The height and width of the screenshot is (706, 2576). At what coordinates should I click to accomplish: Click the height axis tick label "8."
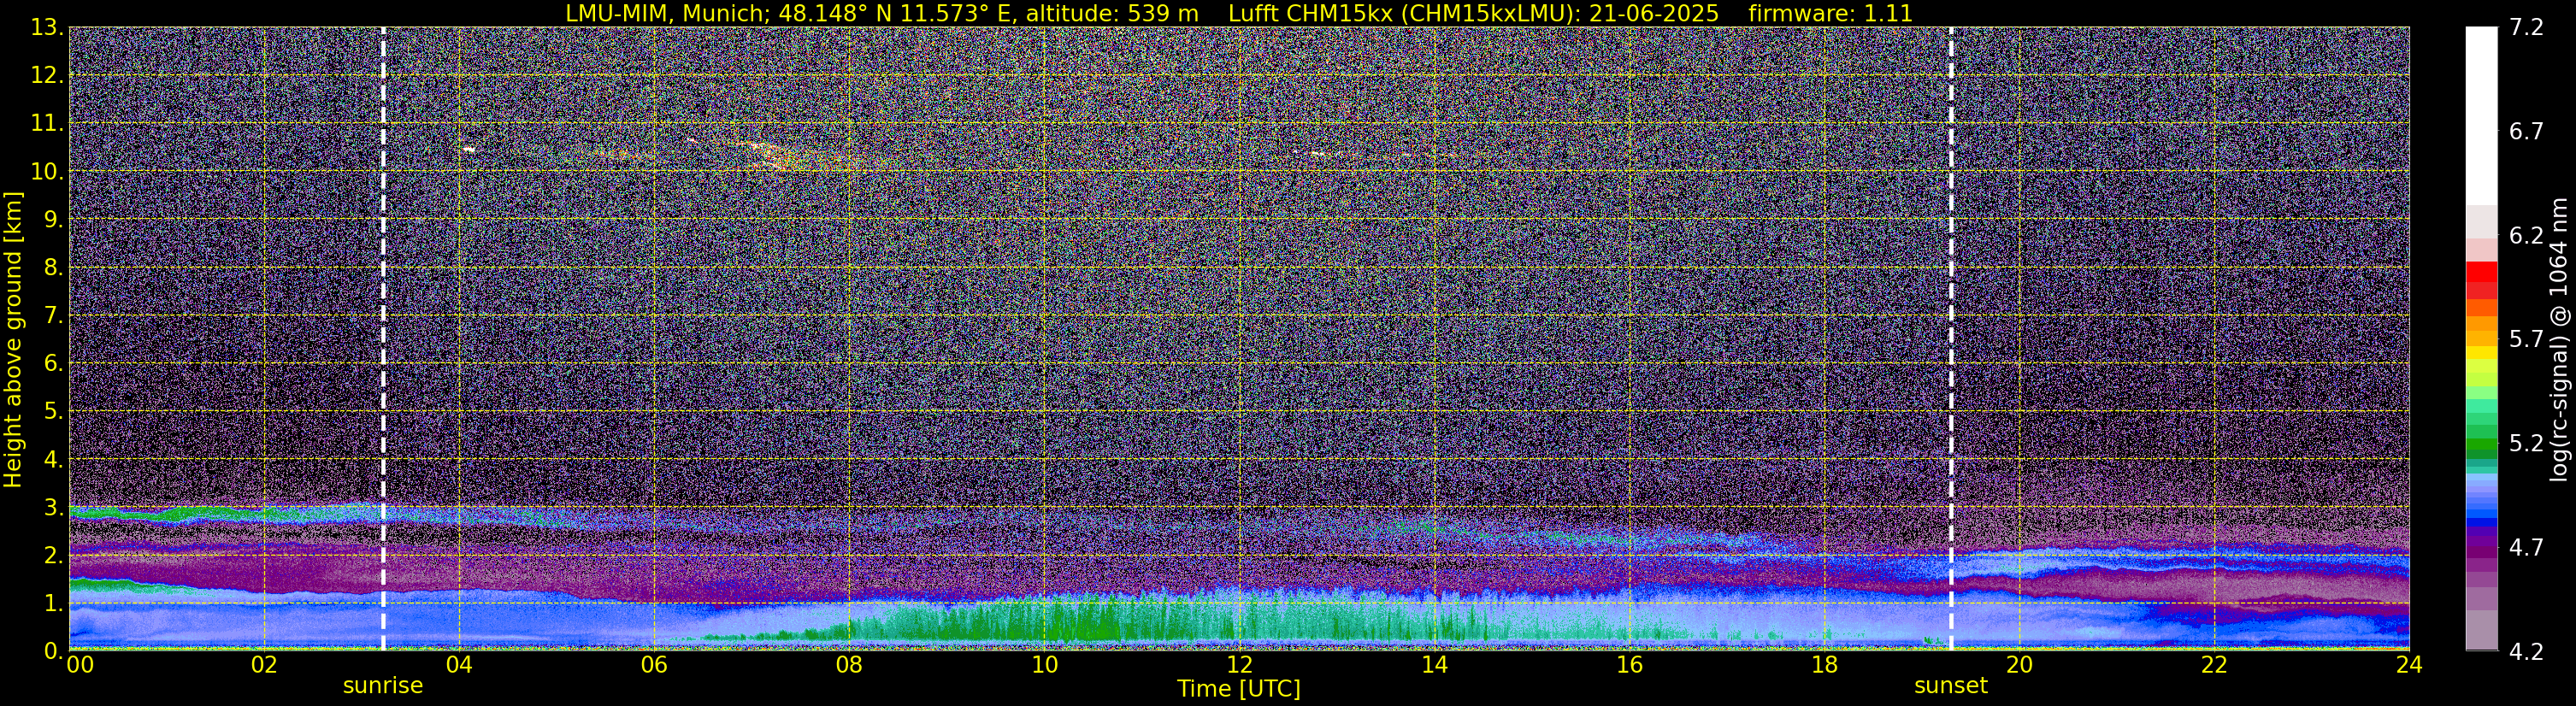coord(53,267)
